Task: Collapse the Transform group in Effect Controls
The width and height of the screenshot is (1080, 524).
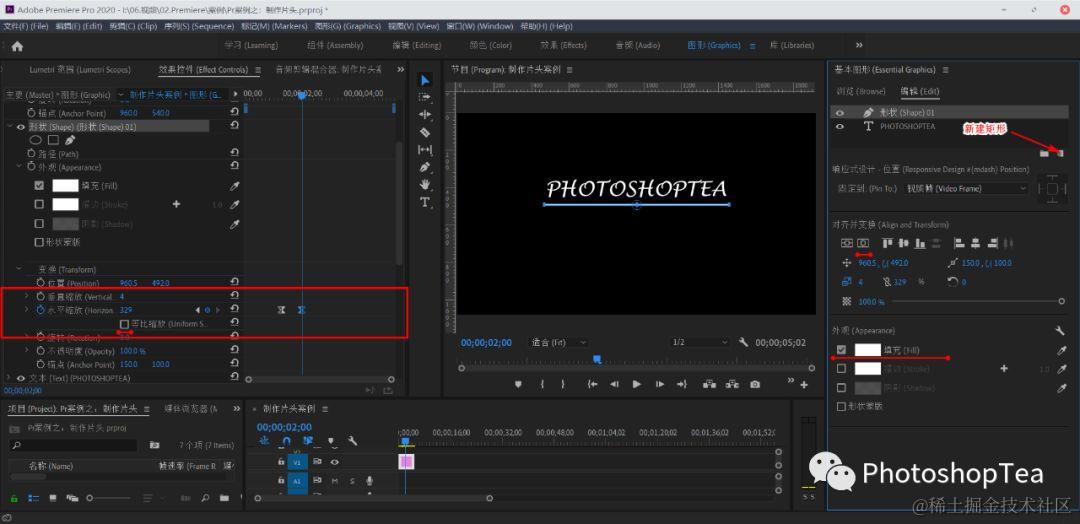Action: click(x=19, y=269)
